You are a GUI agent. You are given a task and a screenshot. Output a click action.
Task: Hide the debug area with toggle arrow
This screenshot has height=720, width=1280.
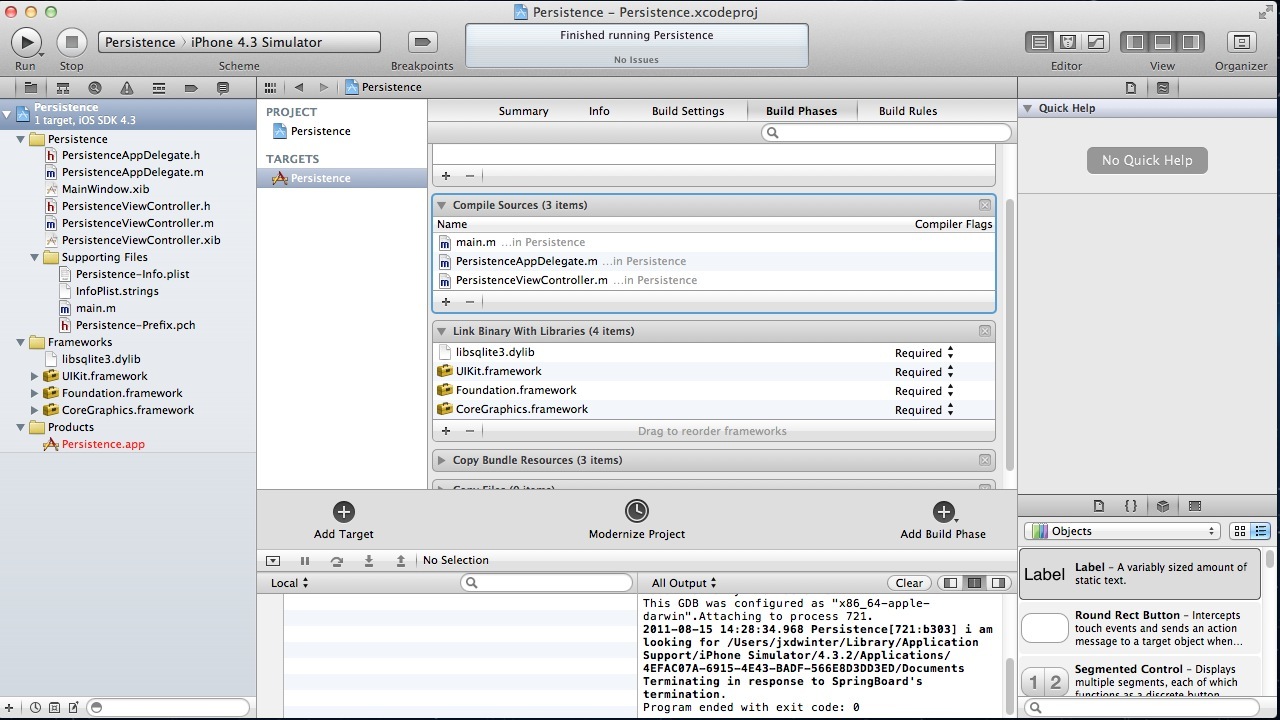coord(273,561)
